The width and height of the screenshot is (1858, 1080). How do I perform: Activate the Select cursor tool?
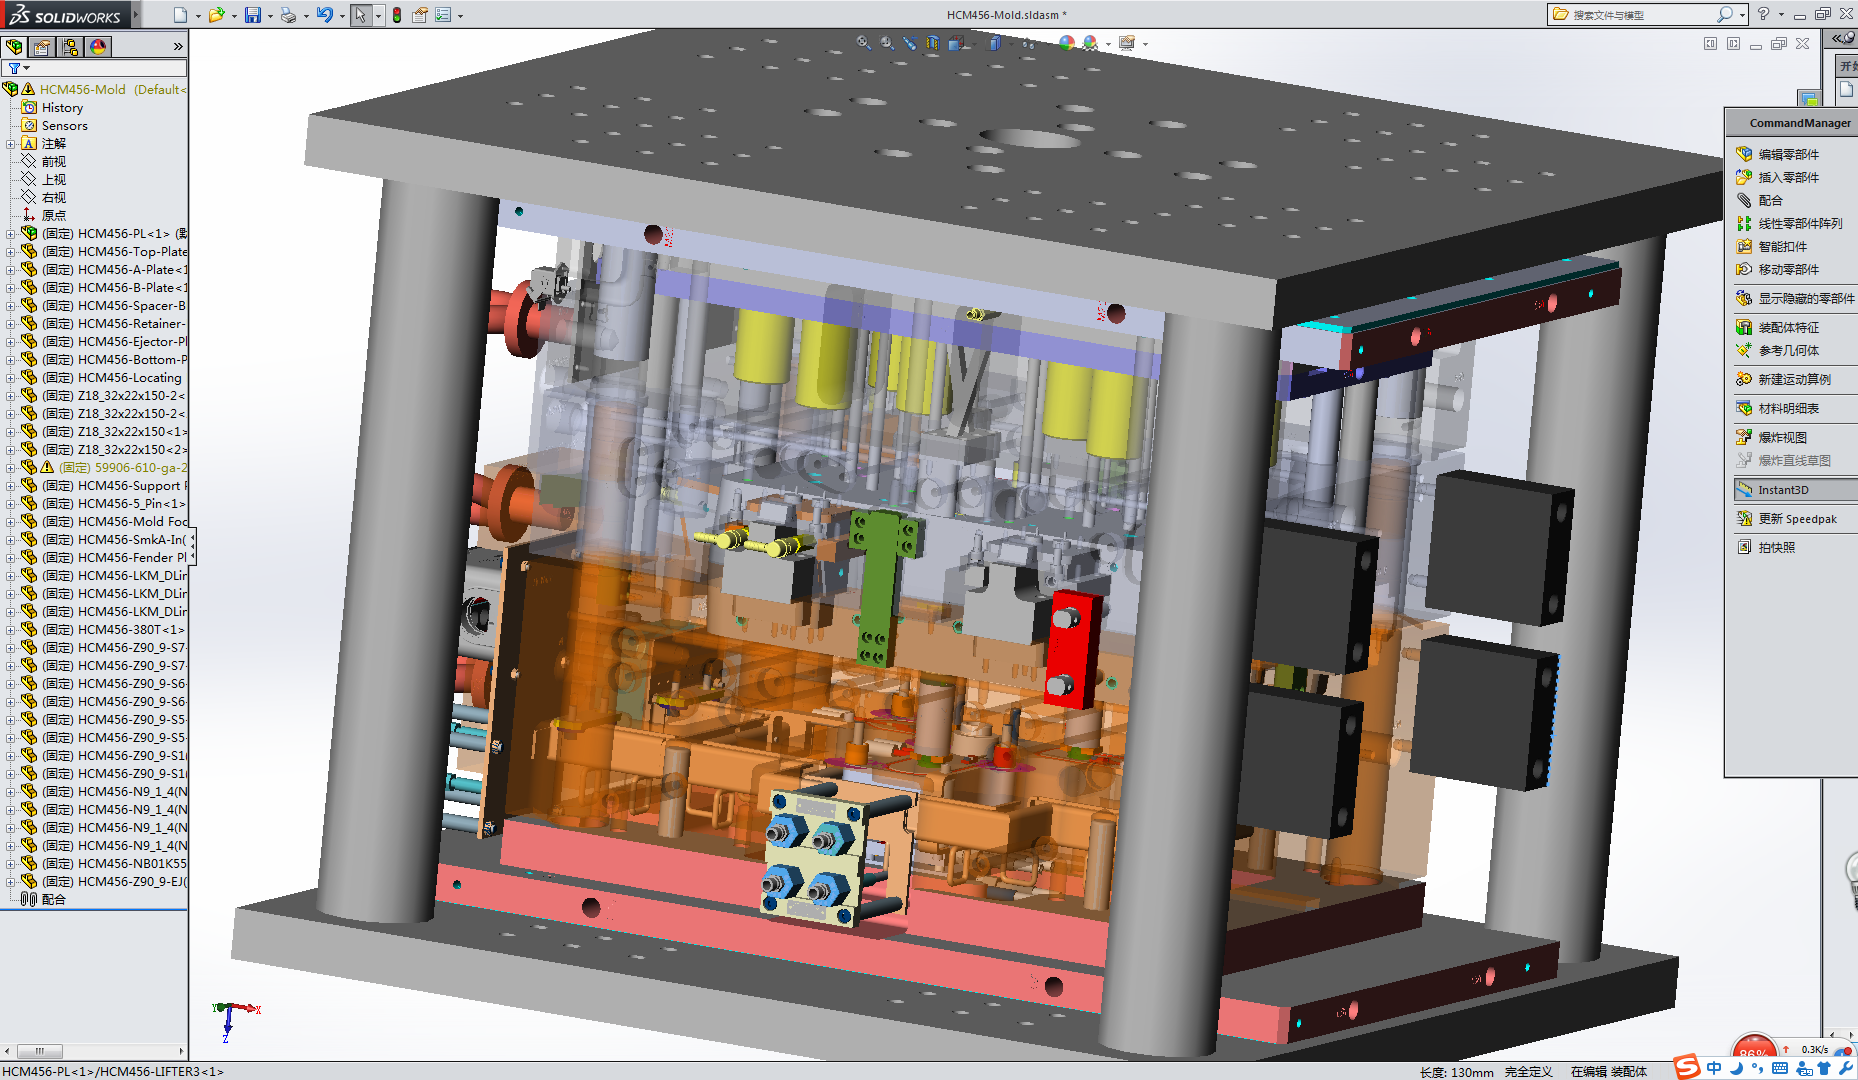click(360, 15)
